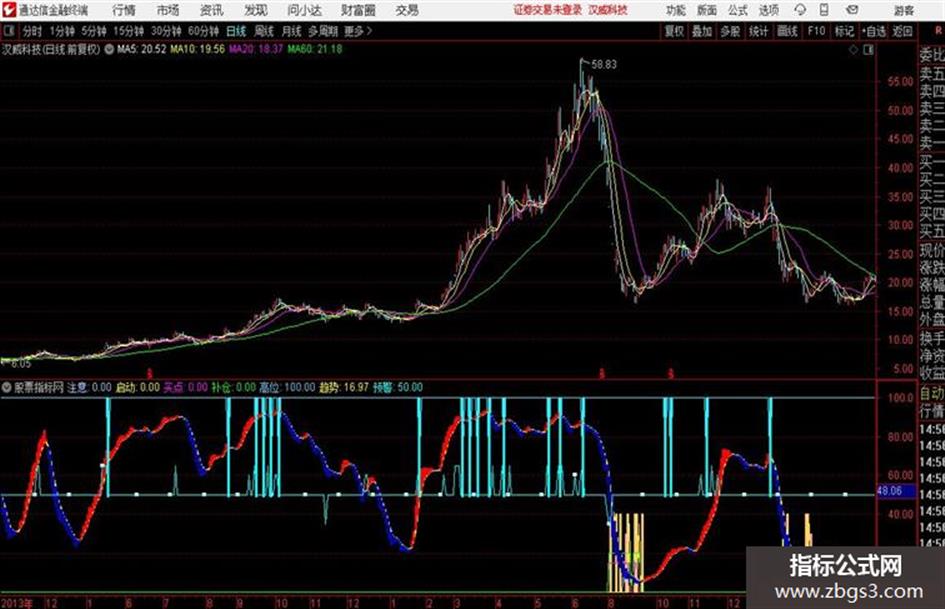The width and height of the screenshot is (945, 609).
Task: Open the 功能 menu
Action: click(676, 10)
